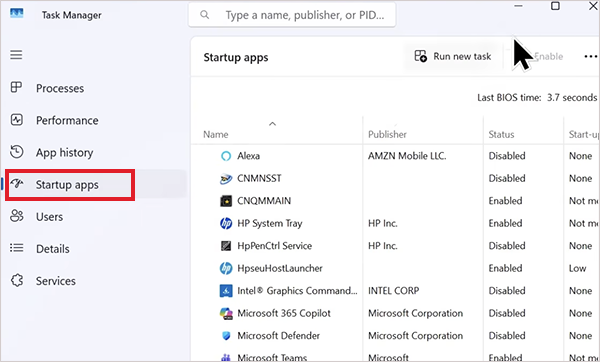The height and width of the screenshot is (362, 600).
Task: Open the Users page
Action: click(49, 217)
